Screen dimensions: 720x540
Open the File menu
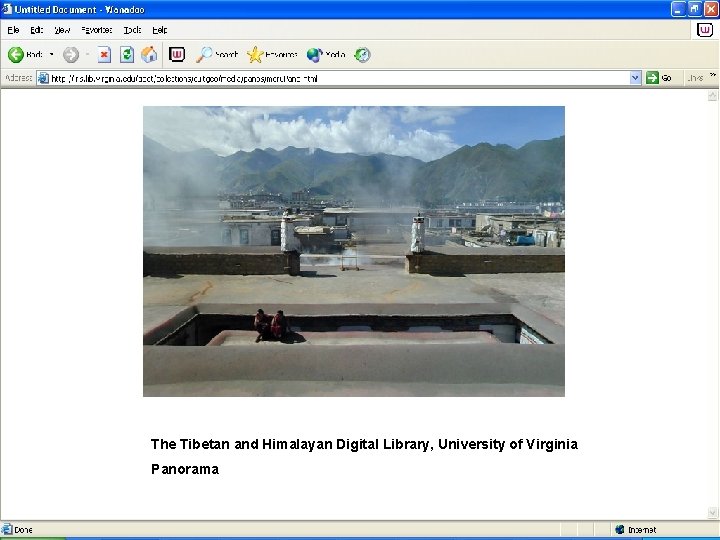[13, 30]
